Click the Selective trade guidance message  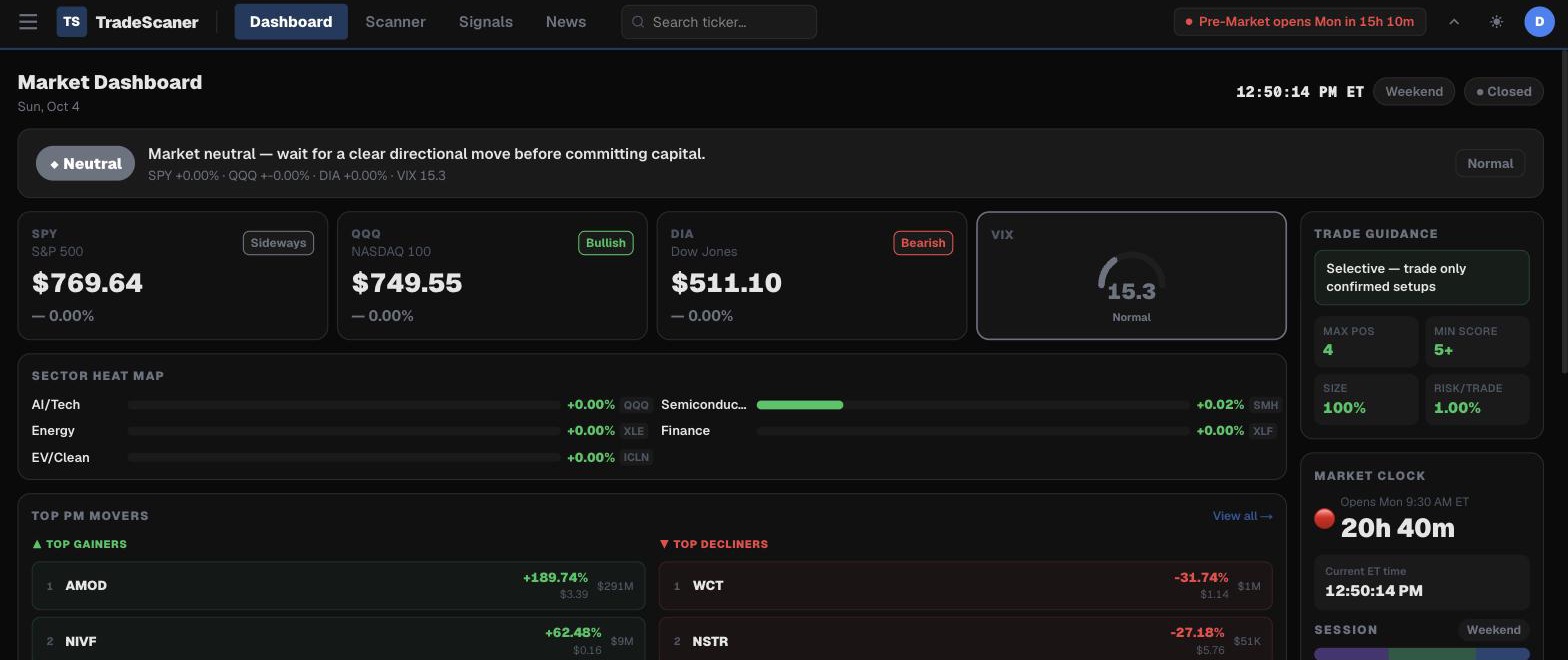click(1421, 277)
